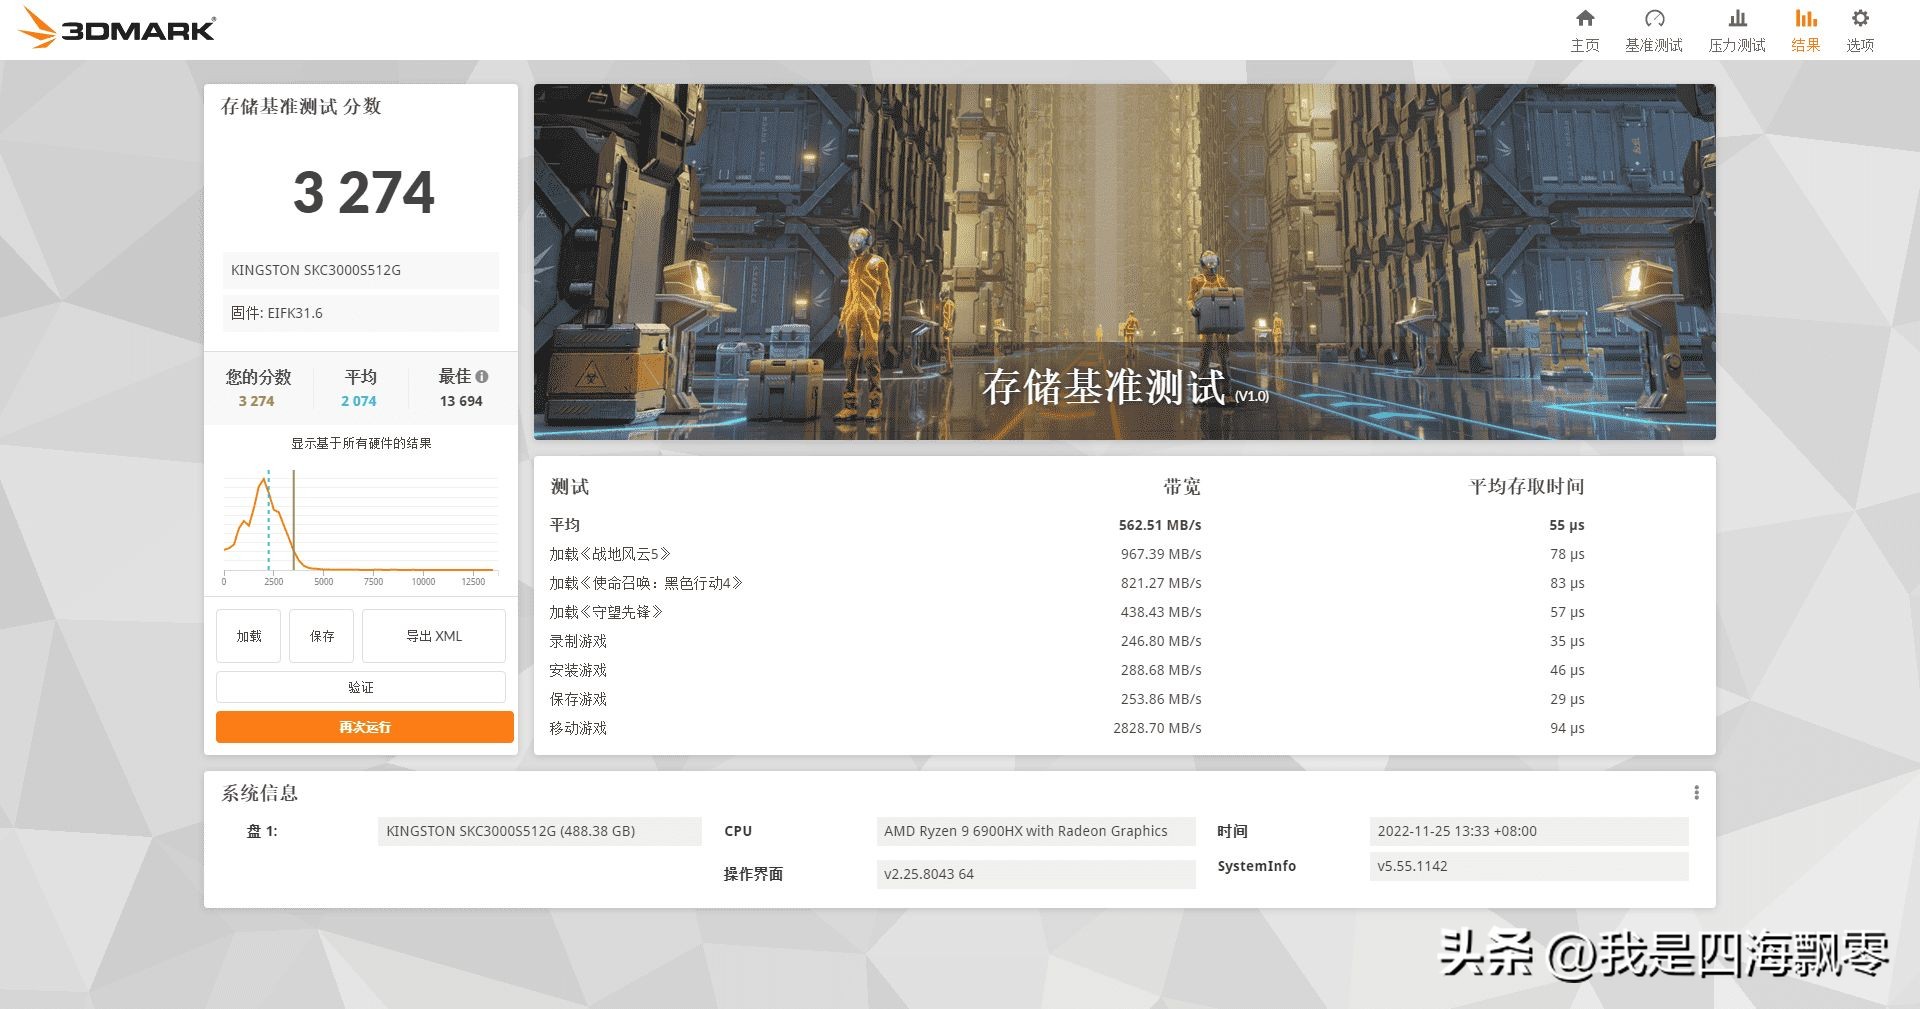Open the 压力测试 stress test icon

[x=1737, y=19]
